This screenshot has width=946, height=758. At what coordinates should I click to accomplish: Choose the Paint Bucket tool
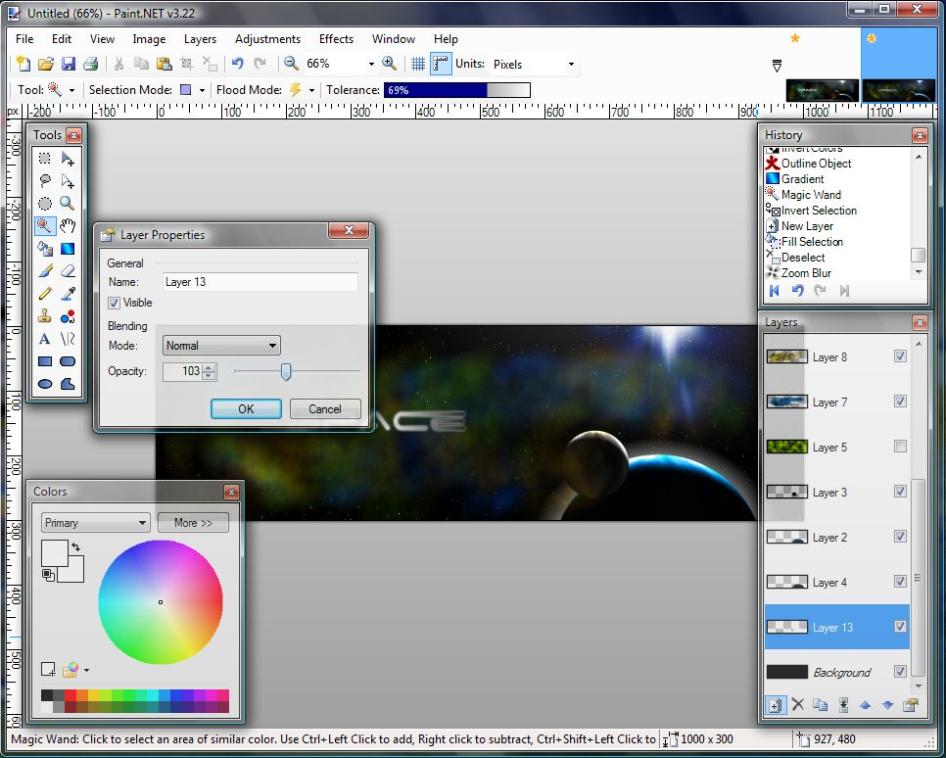(45, 249)
